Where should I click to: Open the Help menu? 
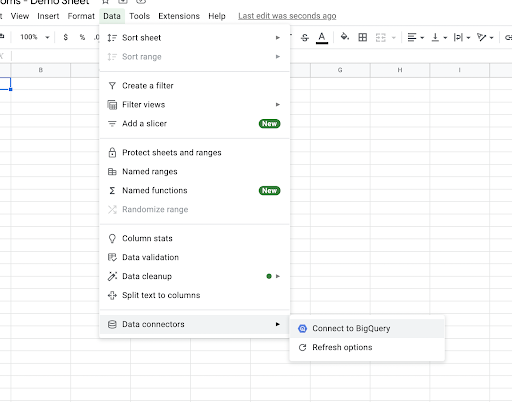pos(217,16)
